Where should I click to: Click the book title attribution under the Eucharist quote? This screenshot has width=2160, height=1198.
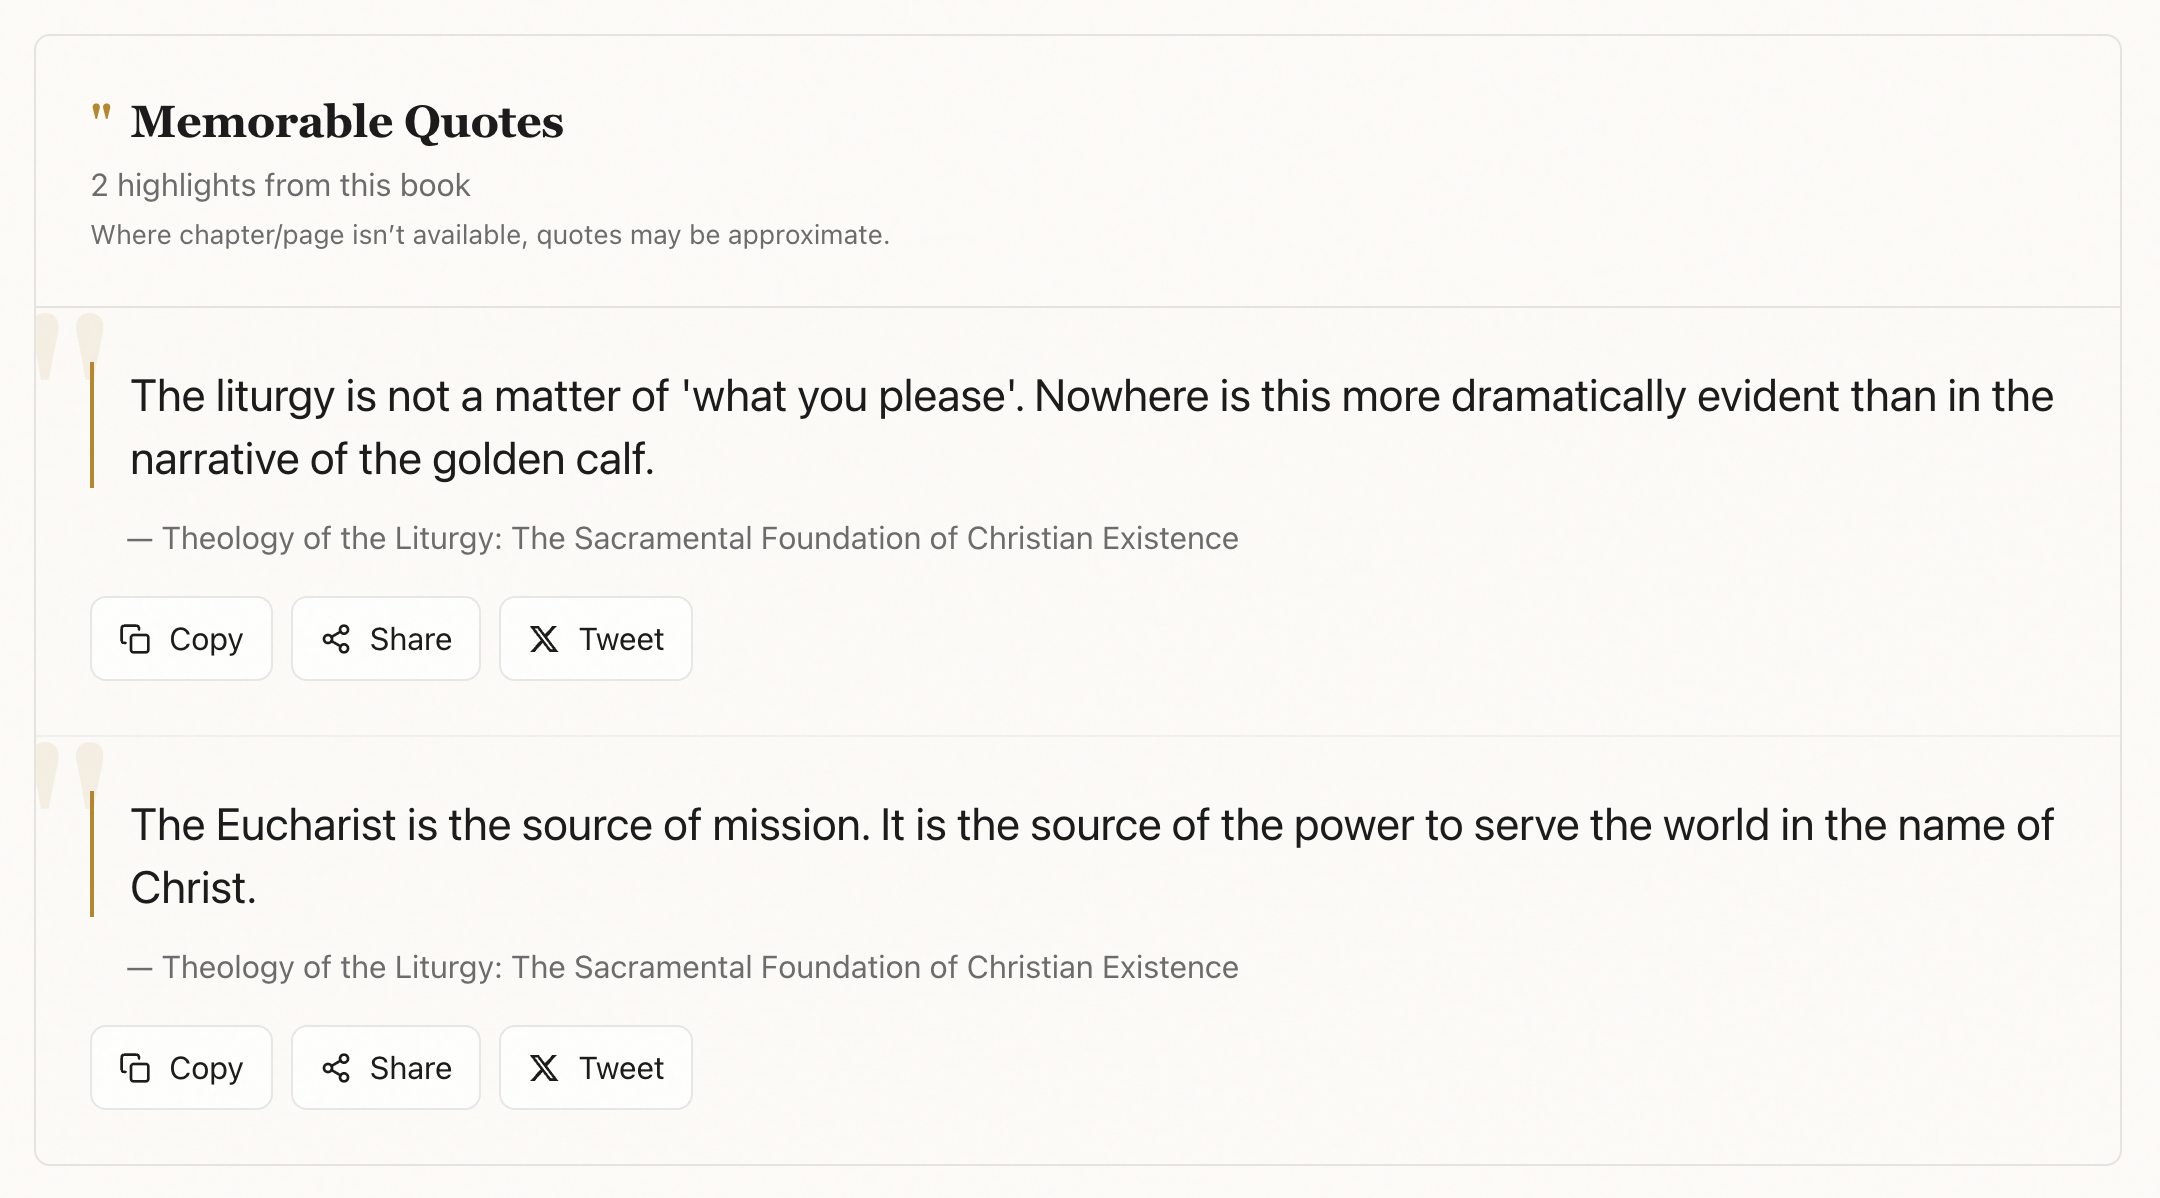(x=700, y=967)
